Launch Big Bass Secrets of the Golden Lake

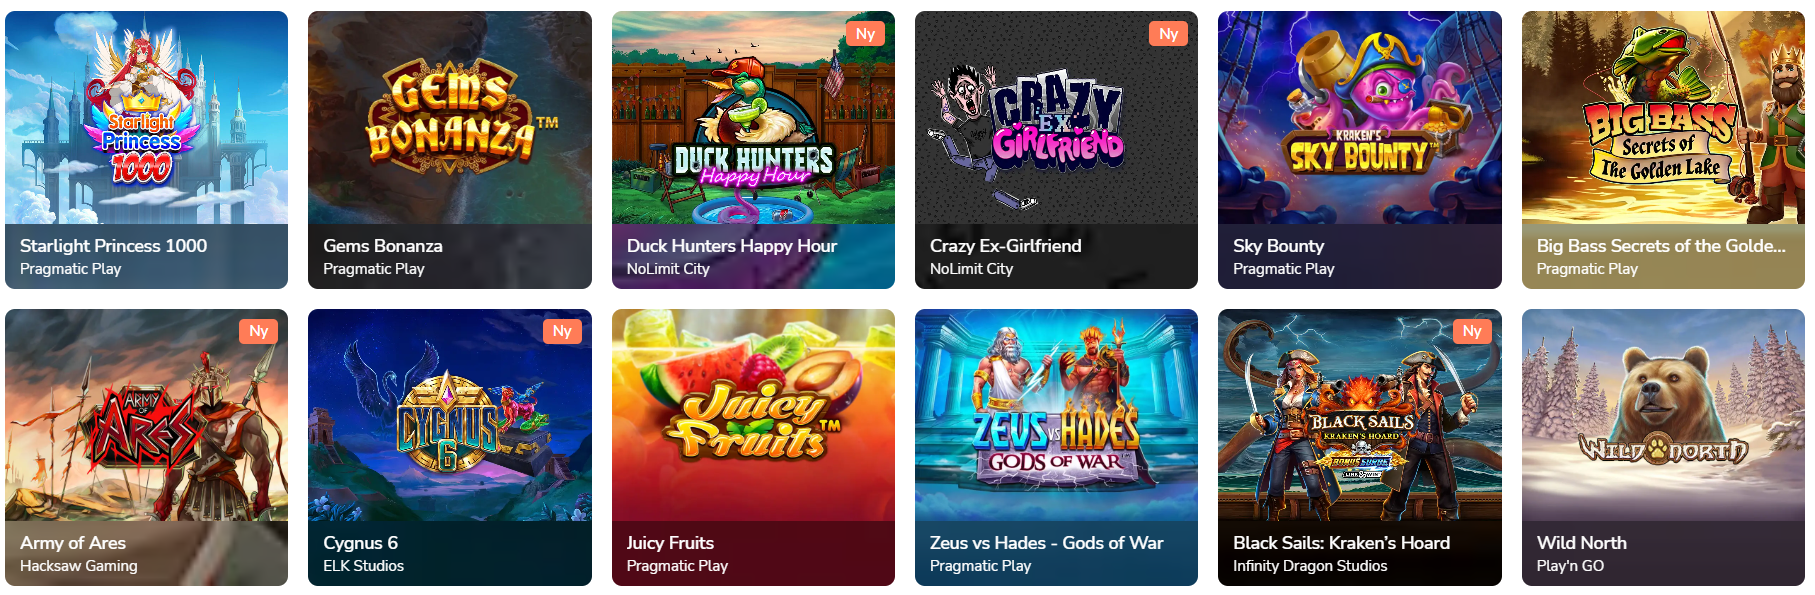click(1663, 118)
